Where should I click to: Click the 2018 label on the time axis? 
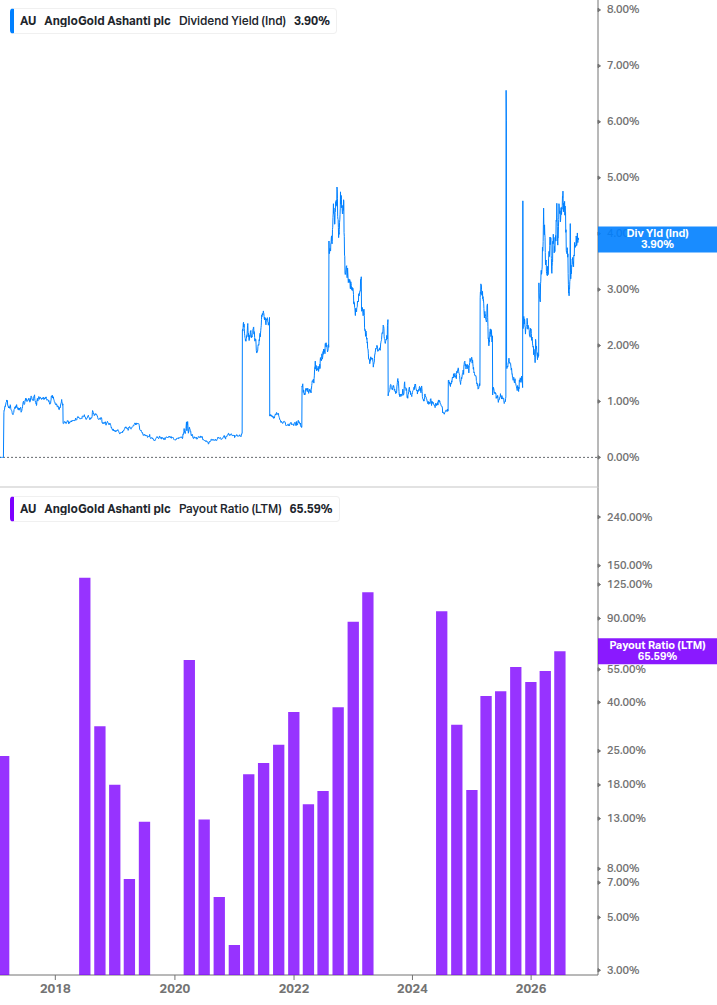55,988
